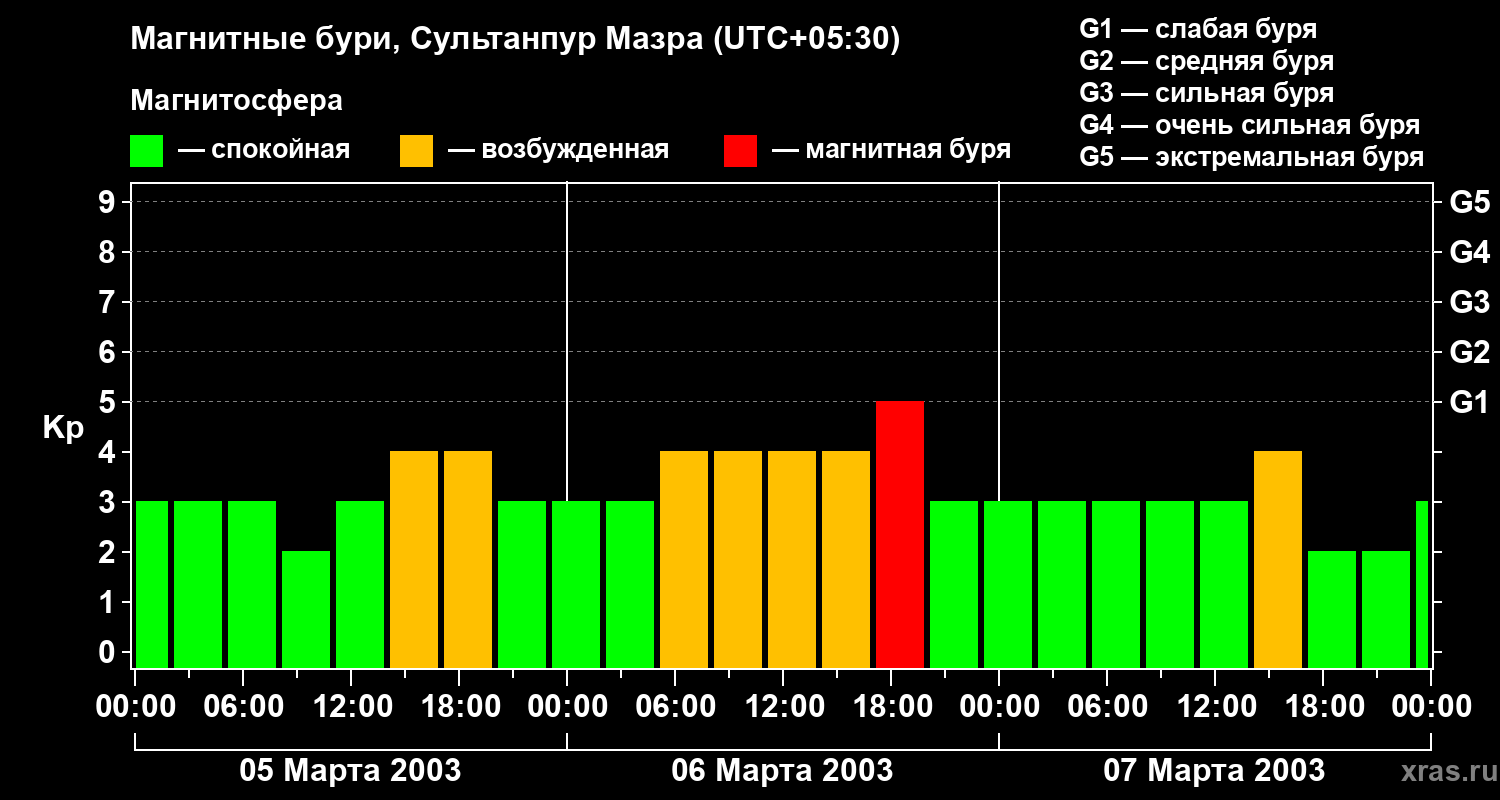Image resolution: width=1500 pixels, height=800 pixels.
Task: Select the «Магнитосфера» heading
Action: click(x=236, y=101)
